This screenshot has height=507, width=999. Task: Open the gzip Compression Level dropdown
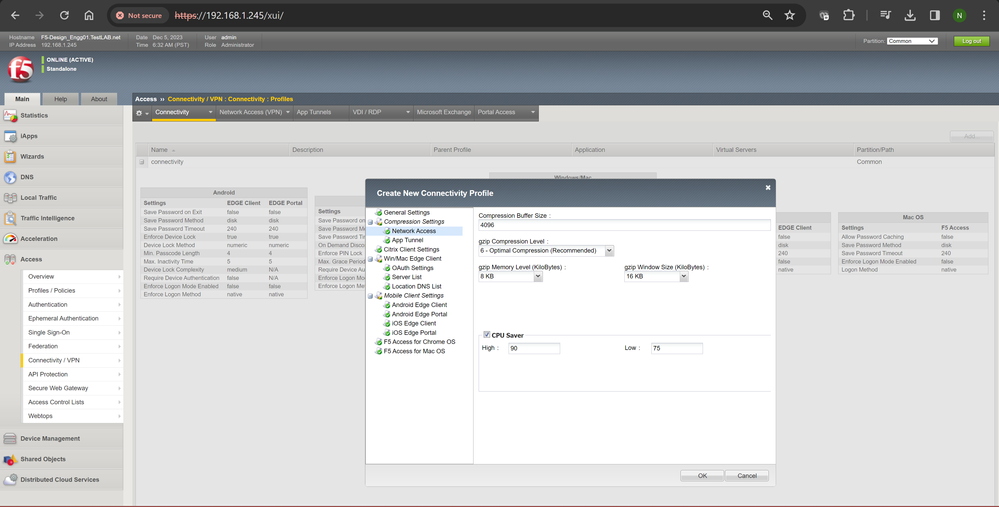tap(546, 251)
